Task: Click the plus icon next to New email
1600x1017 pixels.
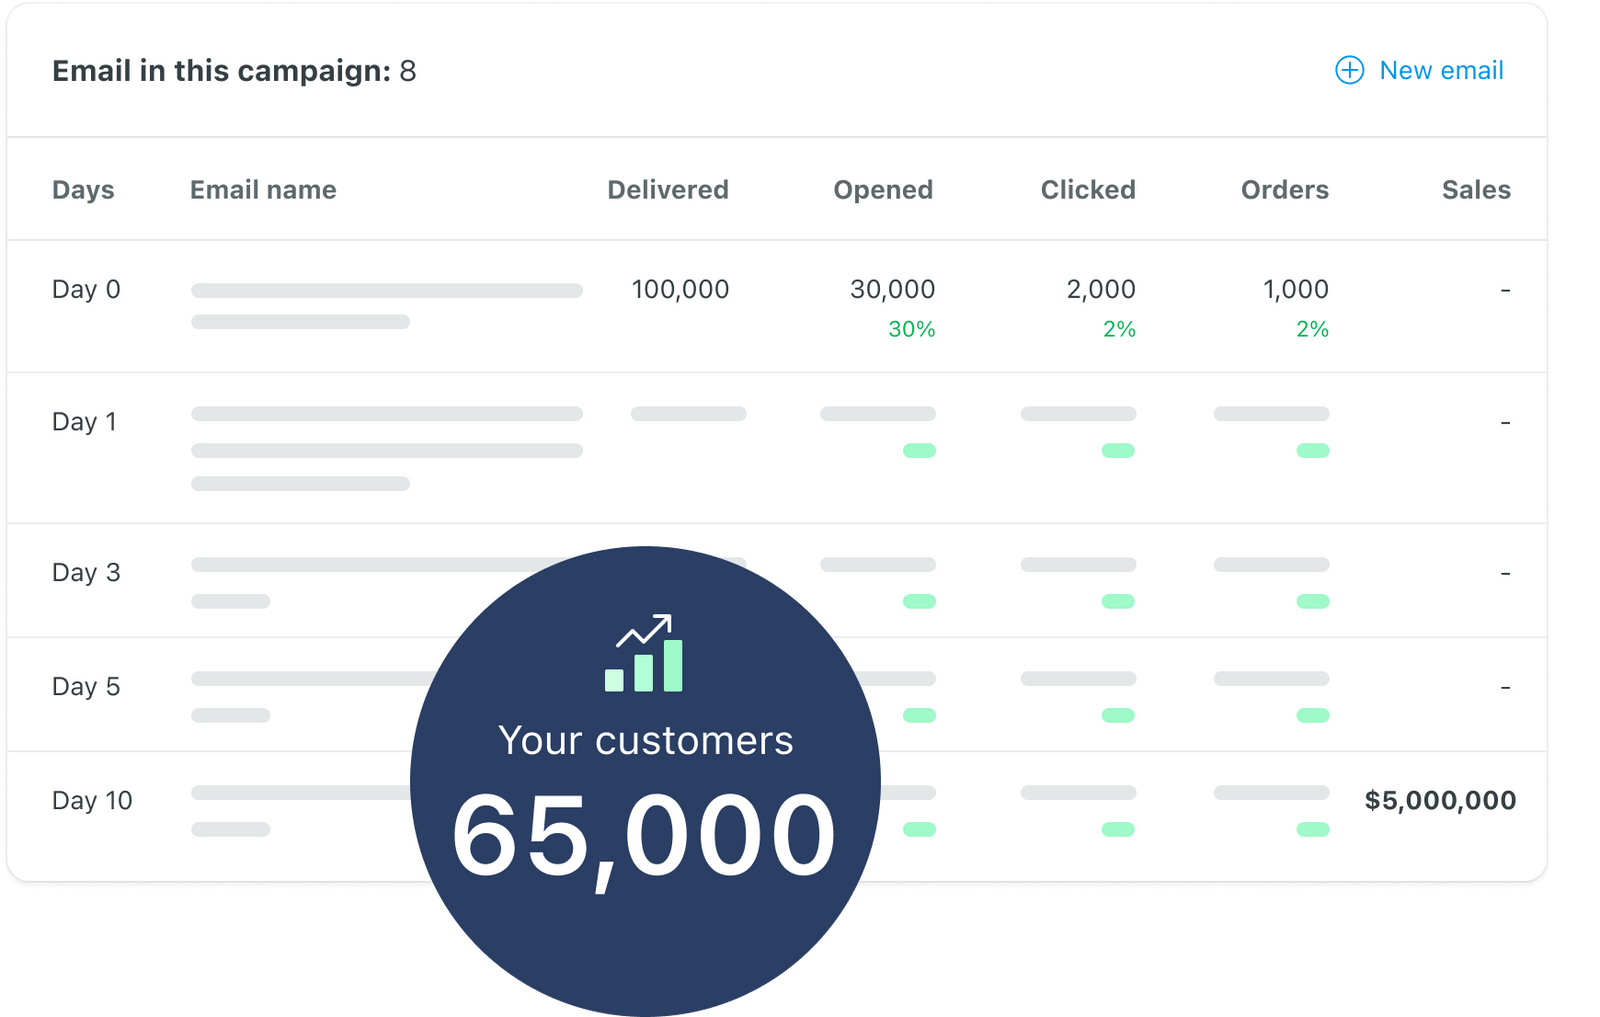Action: (1349, 70)
